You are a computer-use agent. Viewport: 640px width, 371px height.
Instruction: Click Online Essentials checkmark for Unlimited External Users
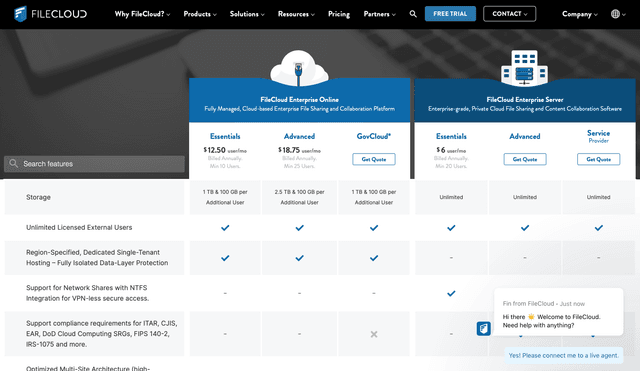pos(225,228)
